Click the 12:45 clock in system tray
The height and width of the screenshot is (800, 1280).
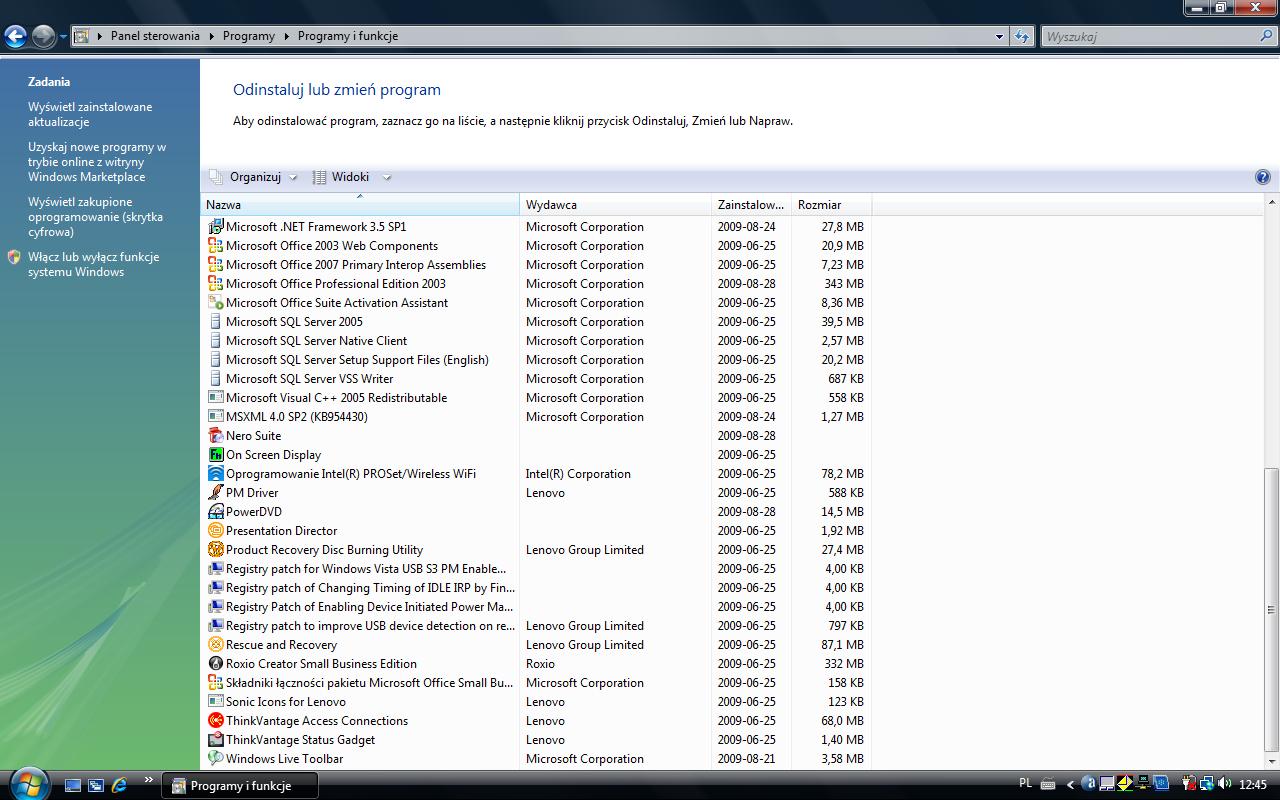click(1252, 785)
